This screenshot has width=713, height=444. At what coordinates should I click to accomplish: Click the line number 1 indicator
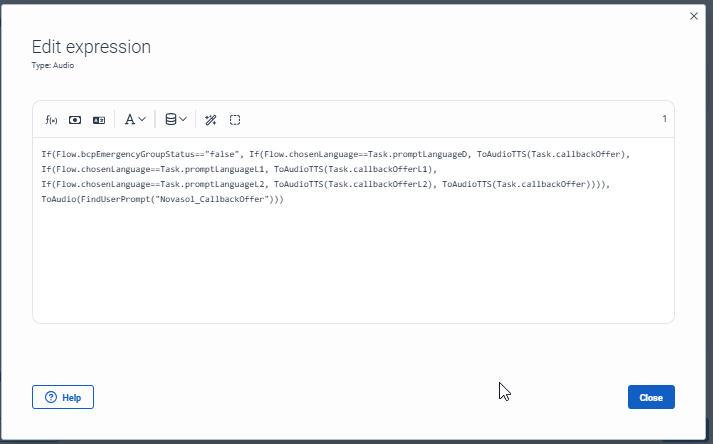(664, 119)
